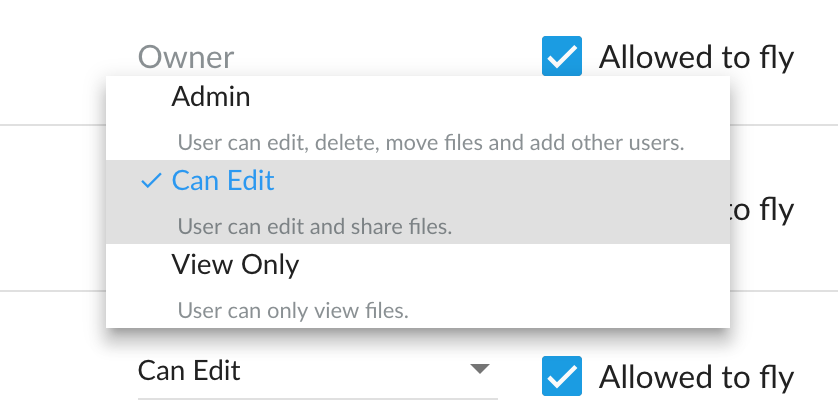Click the Admin description about adding other users

430,142
